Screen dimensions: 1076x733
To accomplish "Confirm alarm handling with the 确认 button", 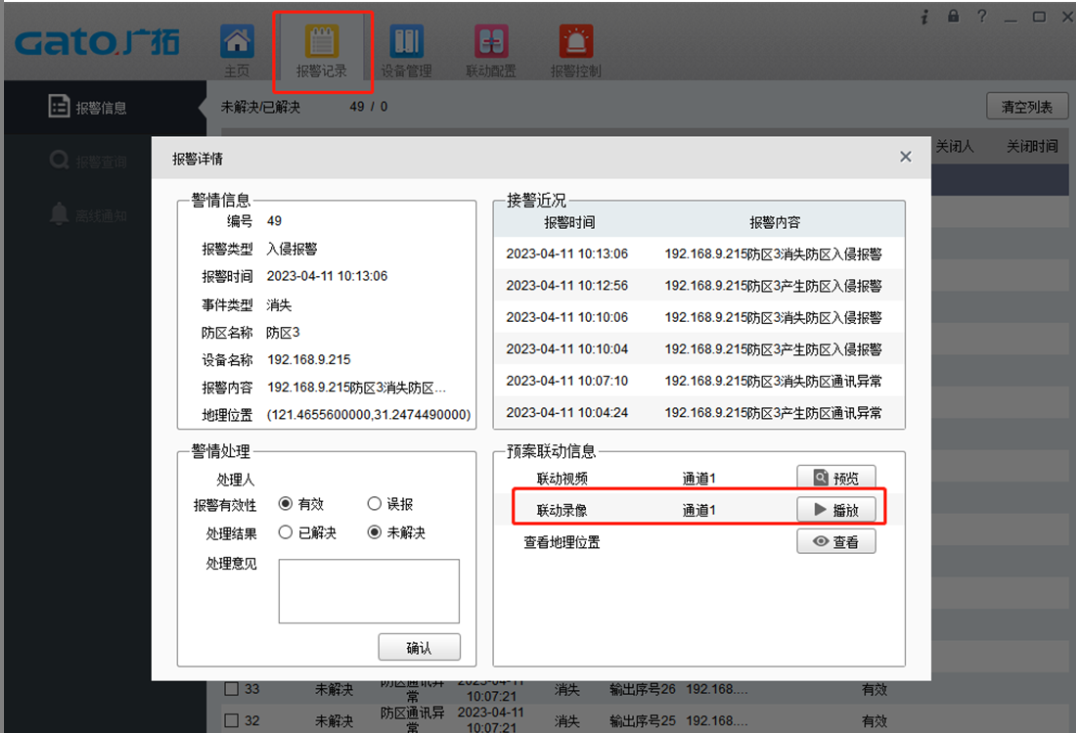I will [419, 646].
